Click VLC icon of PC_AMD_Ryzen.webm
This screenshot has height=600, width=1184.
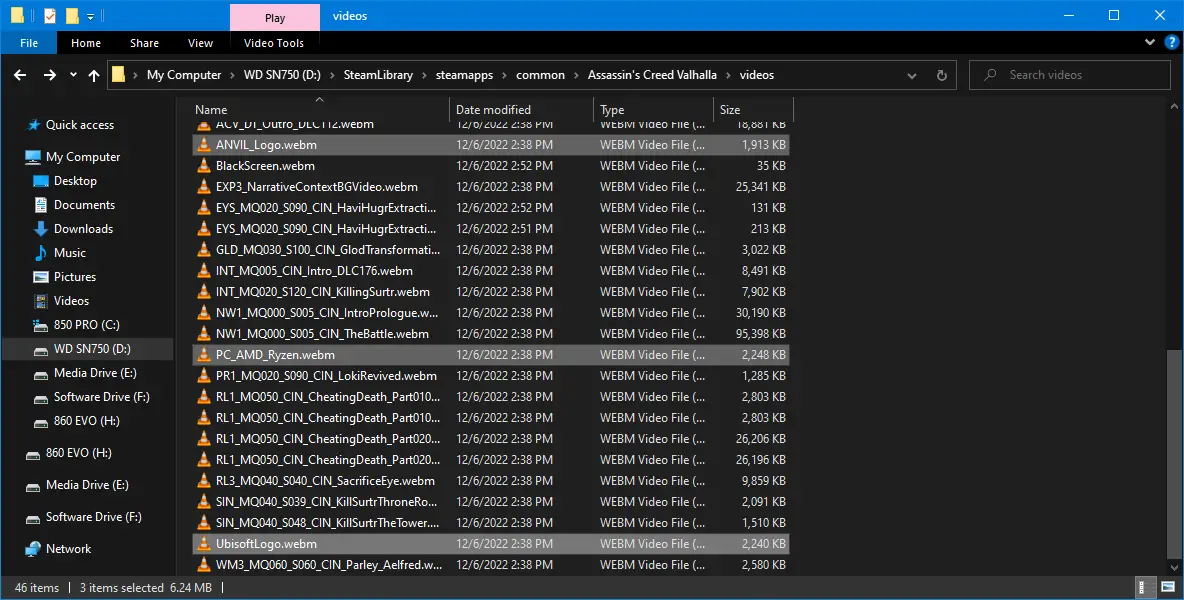click(x=203, y=355)
